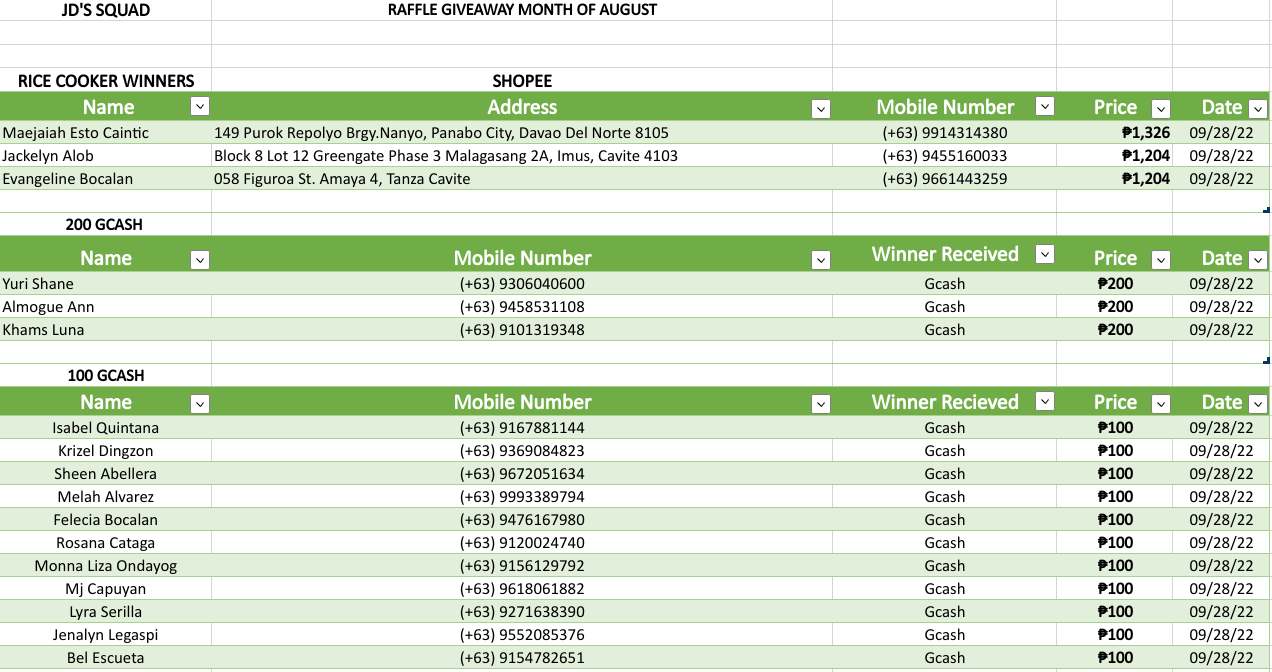Select the name Khams Luna
The height and width of the screenshot is (672, 1272).
click(43, 330)
